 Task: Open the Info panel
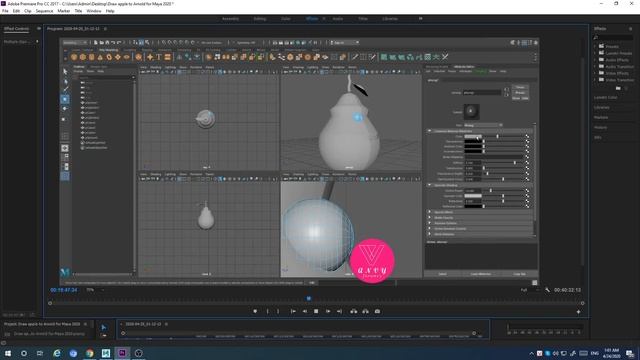pyautogui.click(x=598, y=138)
